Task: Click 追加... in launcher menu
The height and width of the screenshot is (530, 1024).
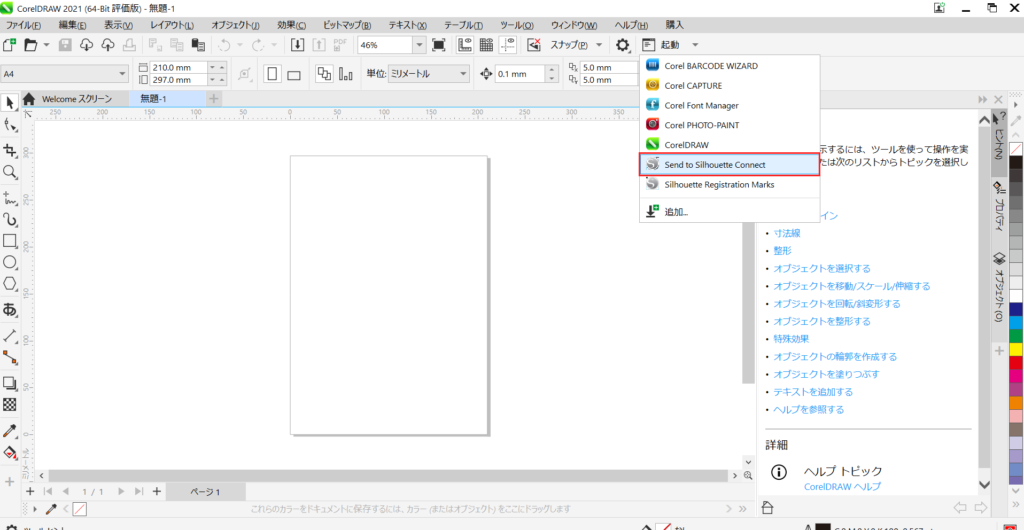Action: (x=729, y=211)
